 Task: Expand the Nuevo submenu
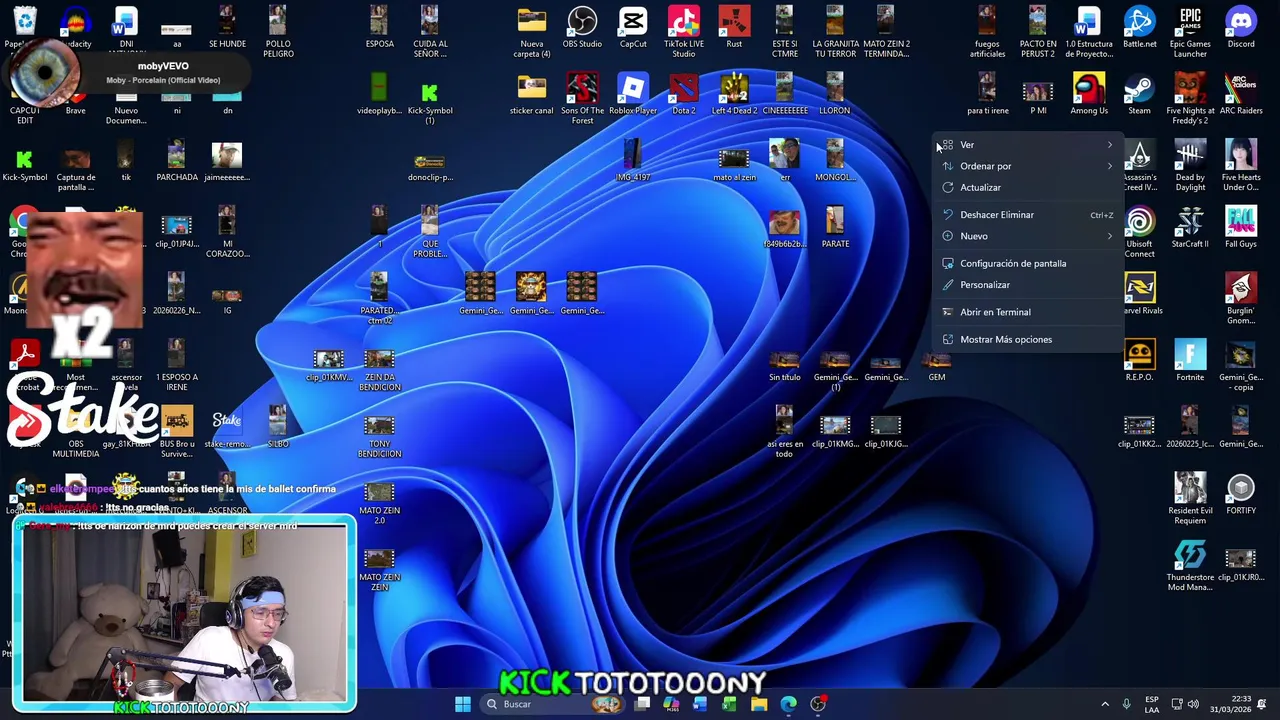1029,236
